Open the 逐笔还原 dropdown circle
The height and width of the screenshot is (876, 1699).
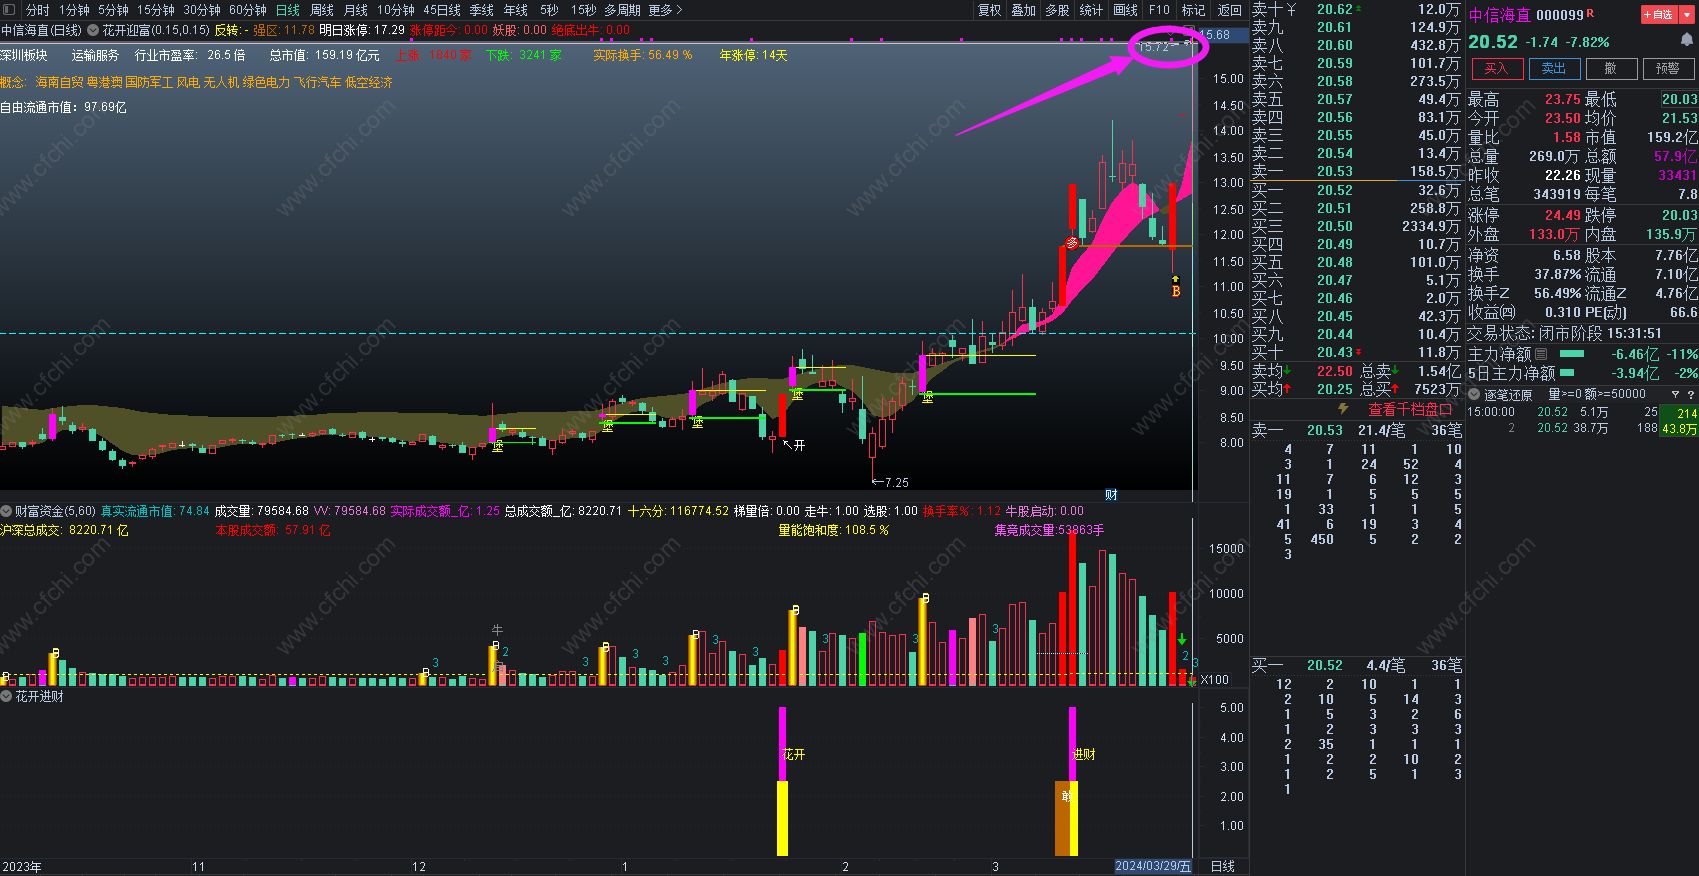[1474, 395]
